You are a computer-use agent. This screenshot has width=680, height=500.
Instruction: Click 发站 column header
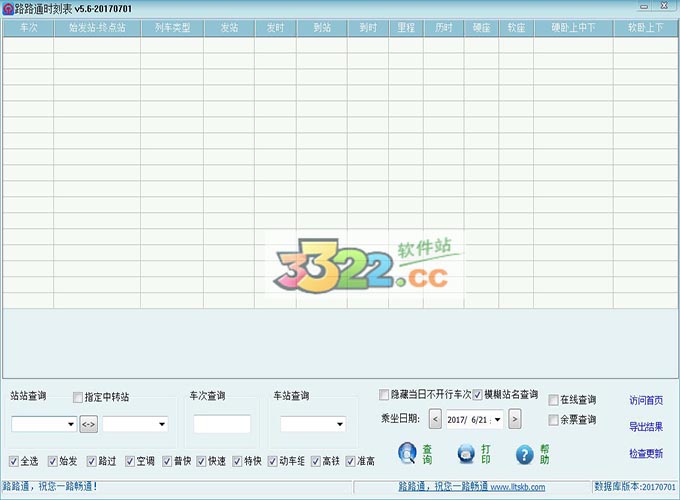point(229,28)
